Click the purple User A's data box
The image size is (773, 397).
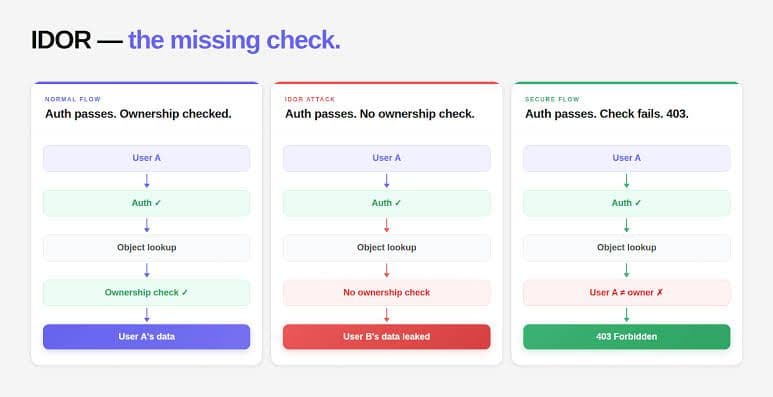pos(146,337)
